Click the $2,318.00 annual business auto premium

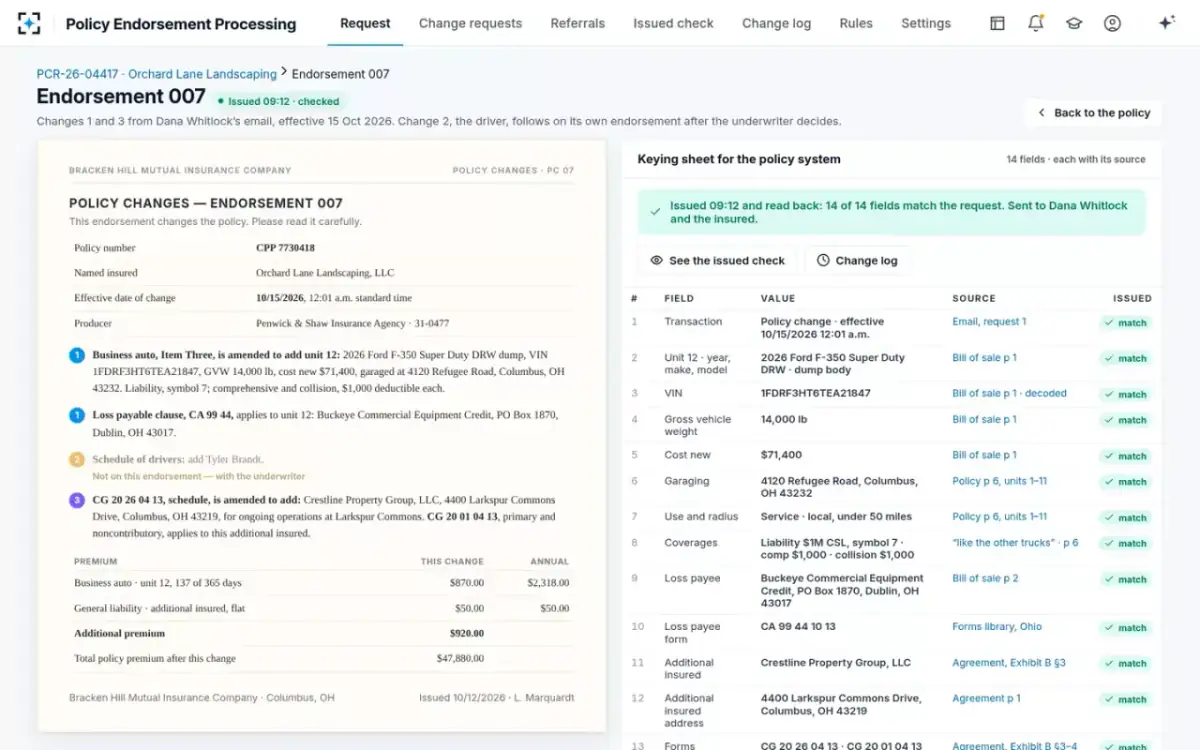pos(548,583)
